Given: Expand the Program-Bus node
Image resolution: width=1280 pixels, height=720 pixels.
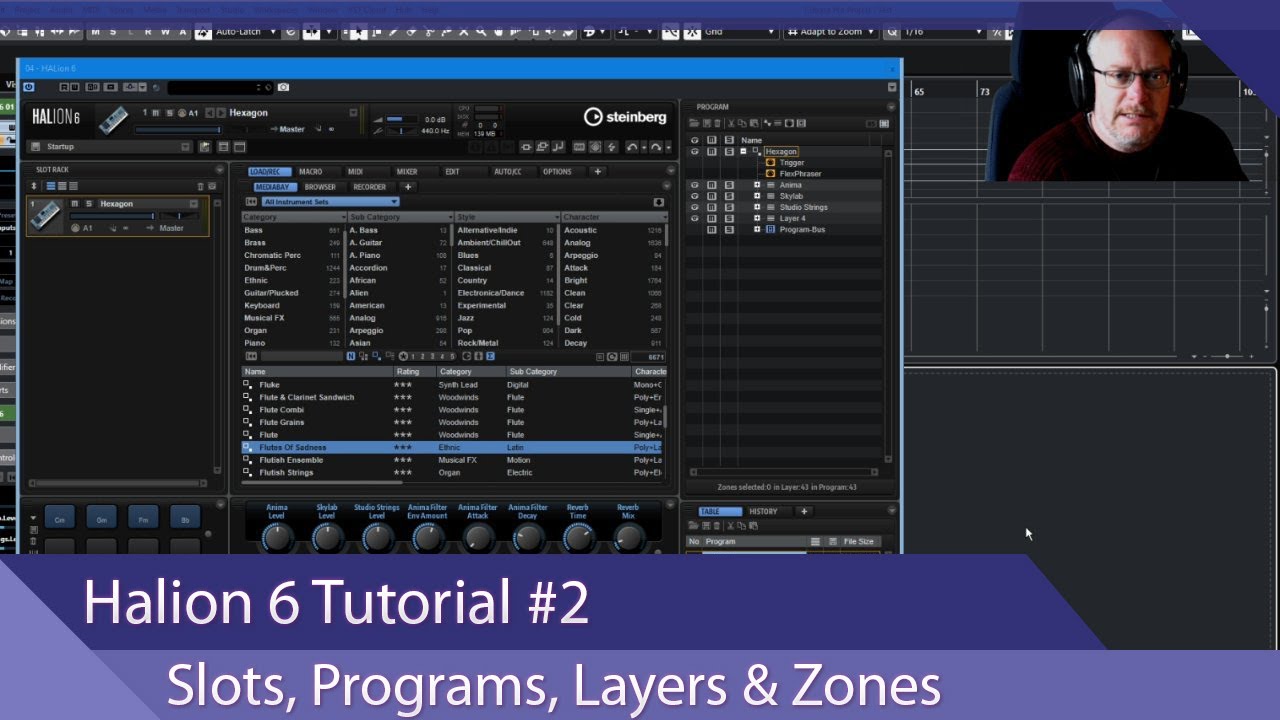Looking at the screenshot, I should coord(757,229).
